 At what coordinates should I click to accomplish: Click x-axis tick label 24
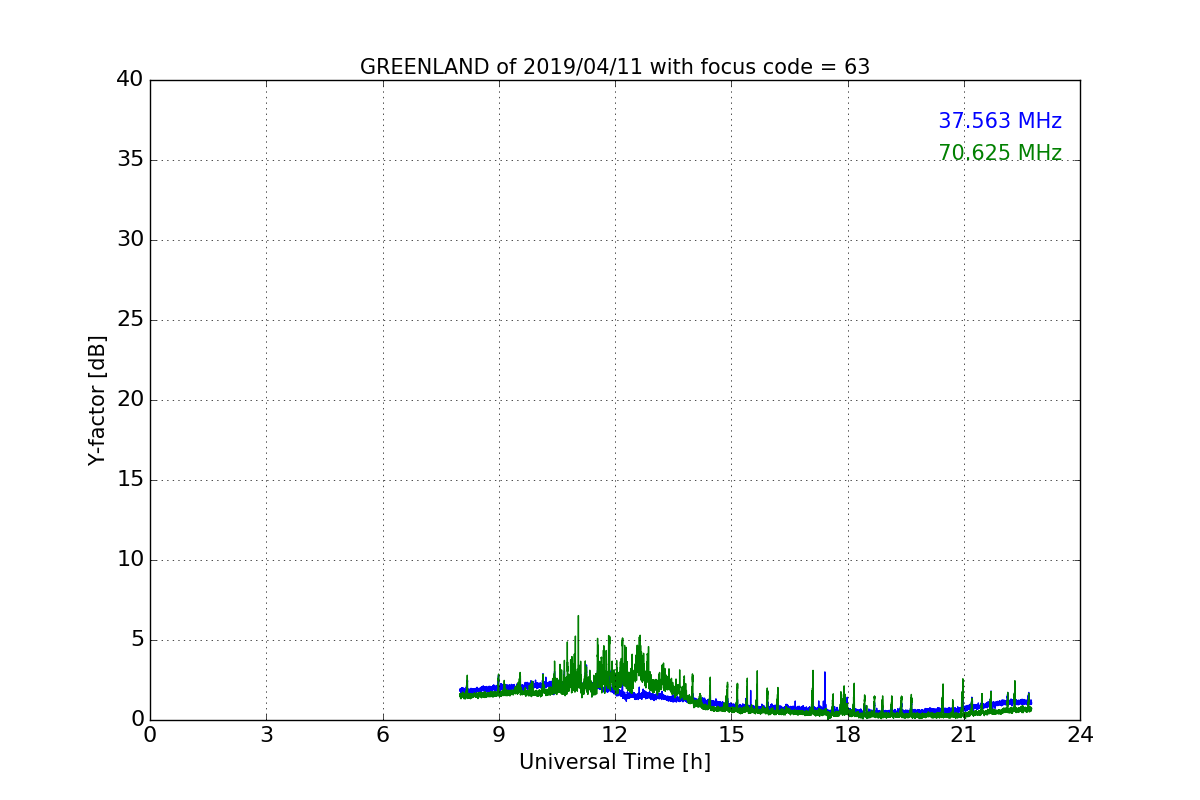(1080, 735)
